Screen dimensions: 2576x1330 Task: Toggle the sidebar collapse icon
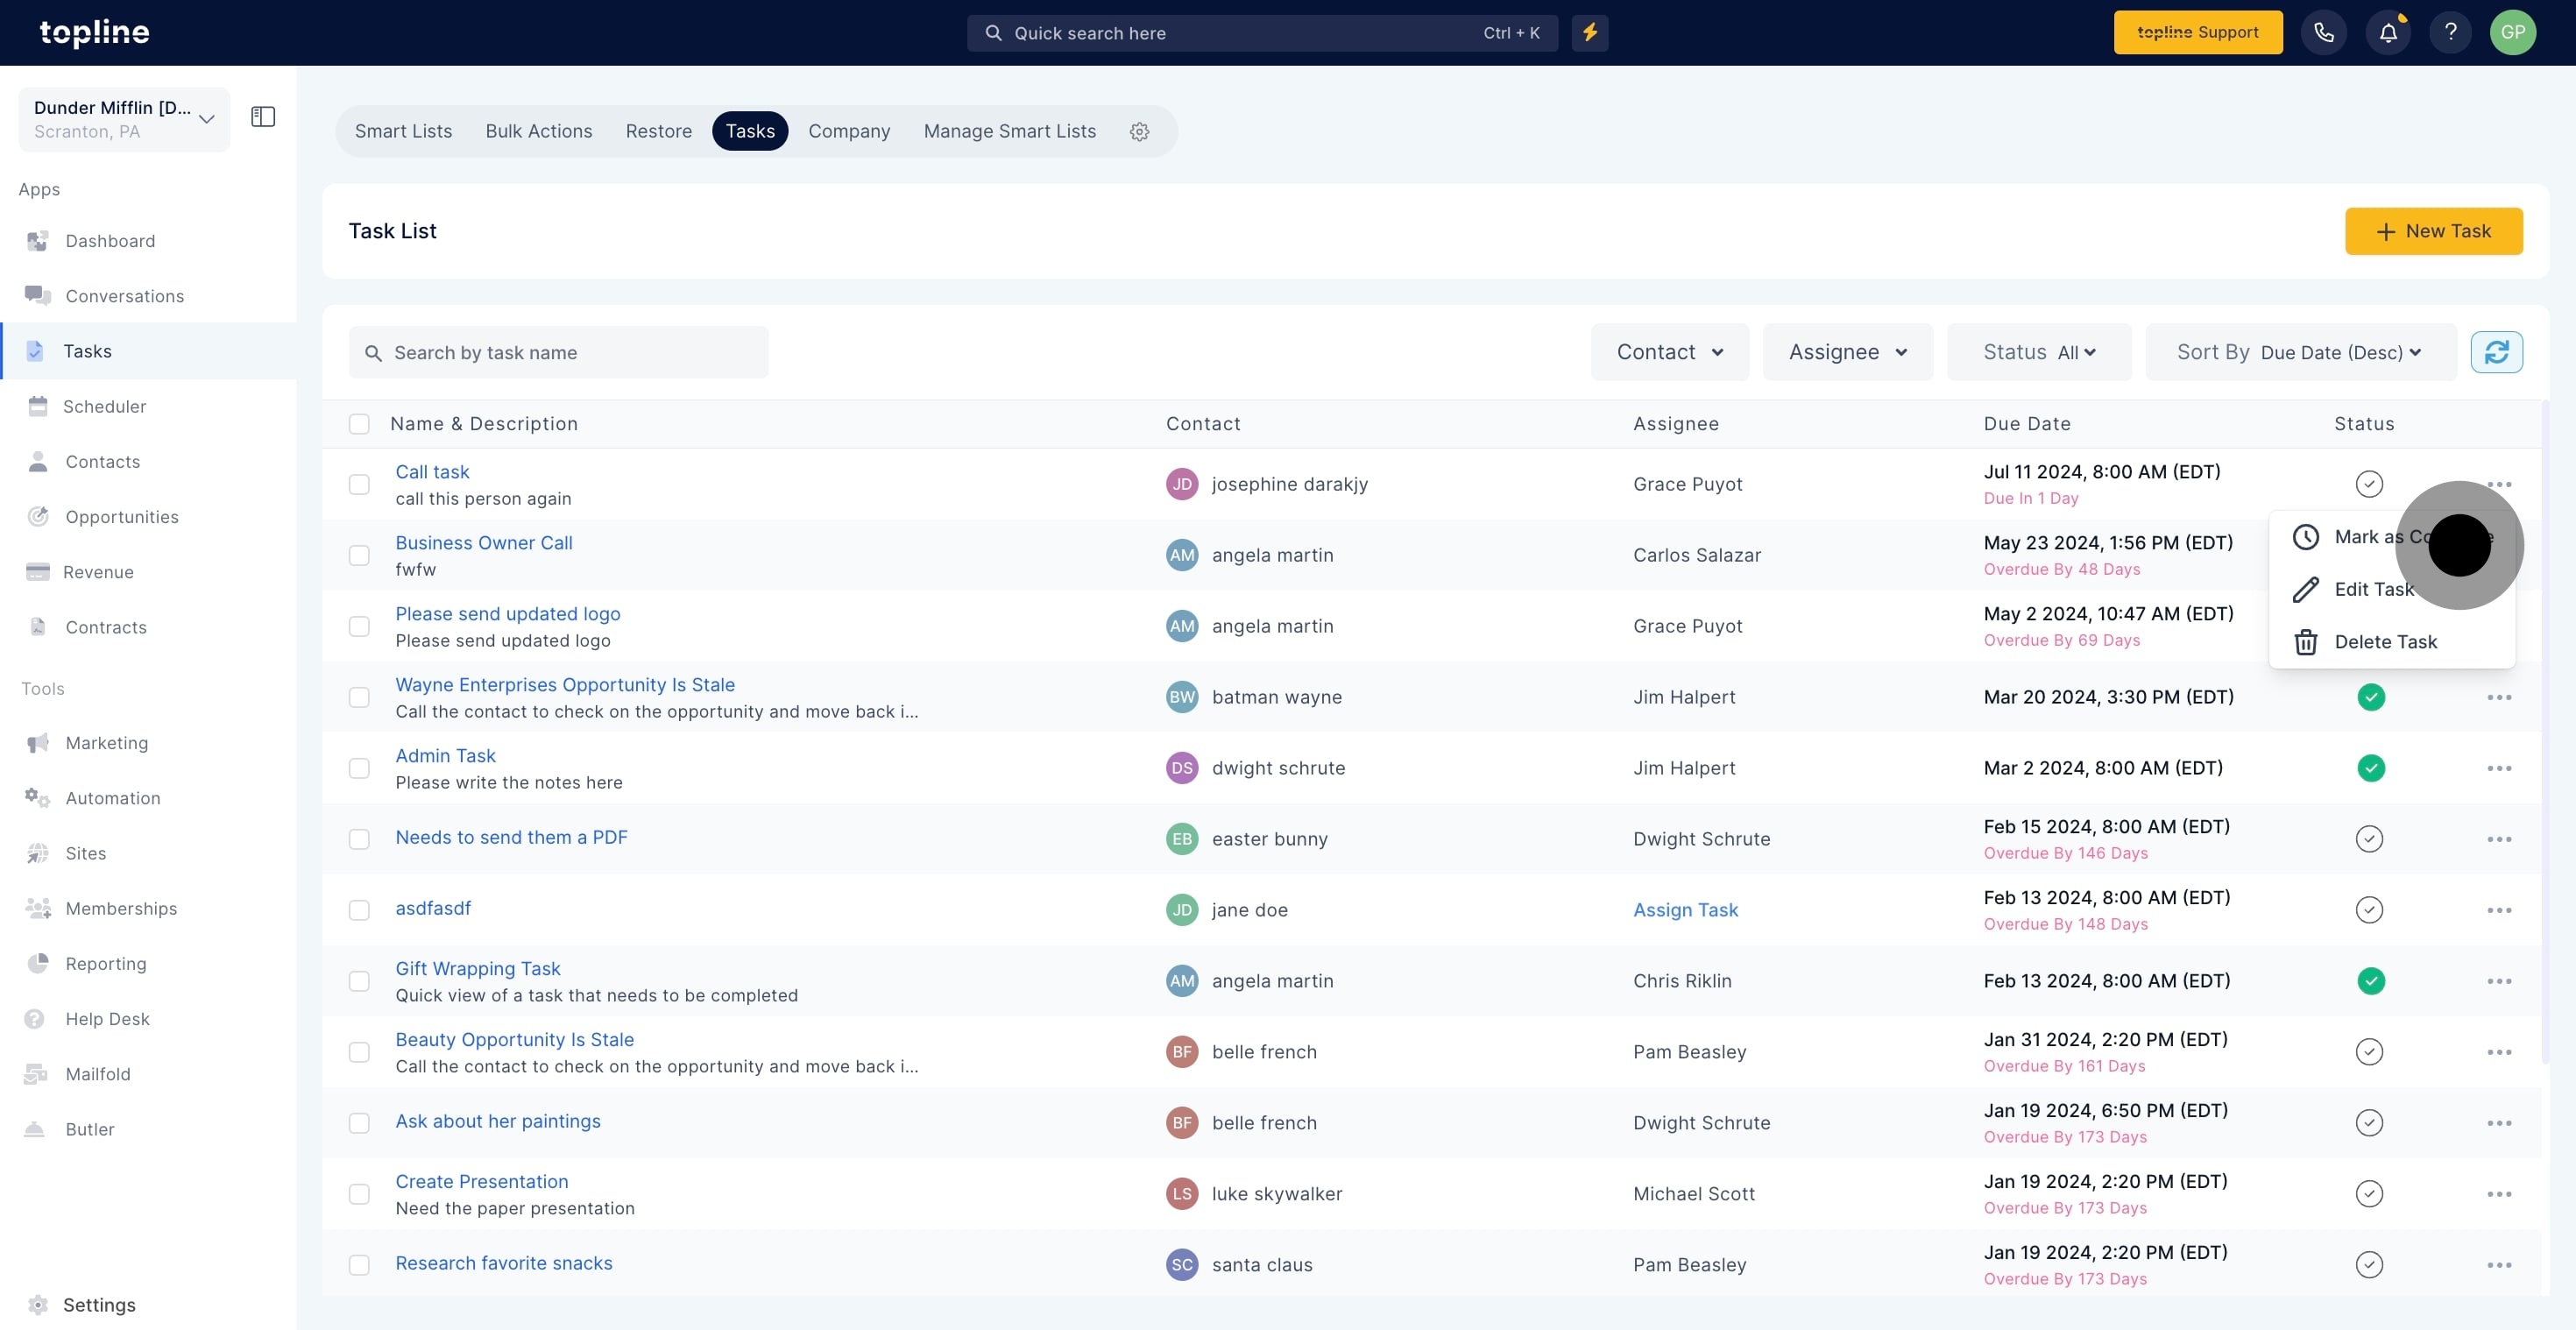[263, 117]
